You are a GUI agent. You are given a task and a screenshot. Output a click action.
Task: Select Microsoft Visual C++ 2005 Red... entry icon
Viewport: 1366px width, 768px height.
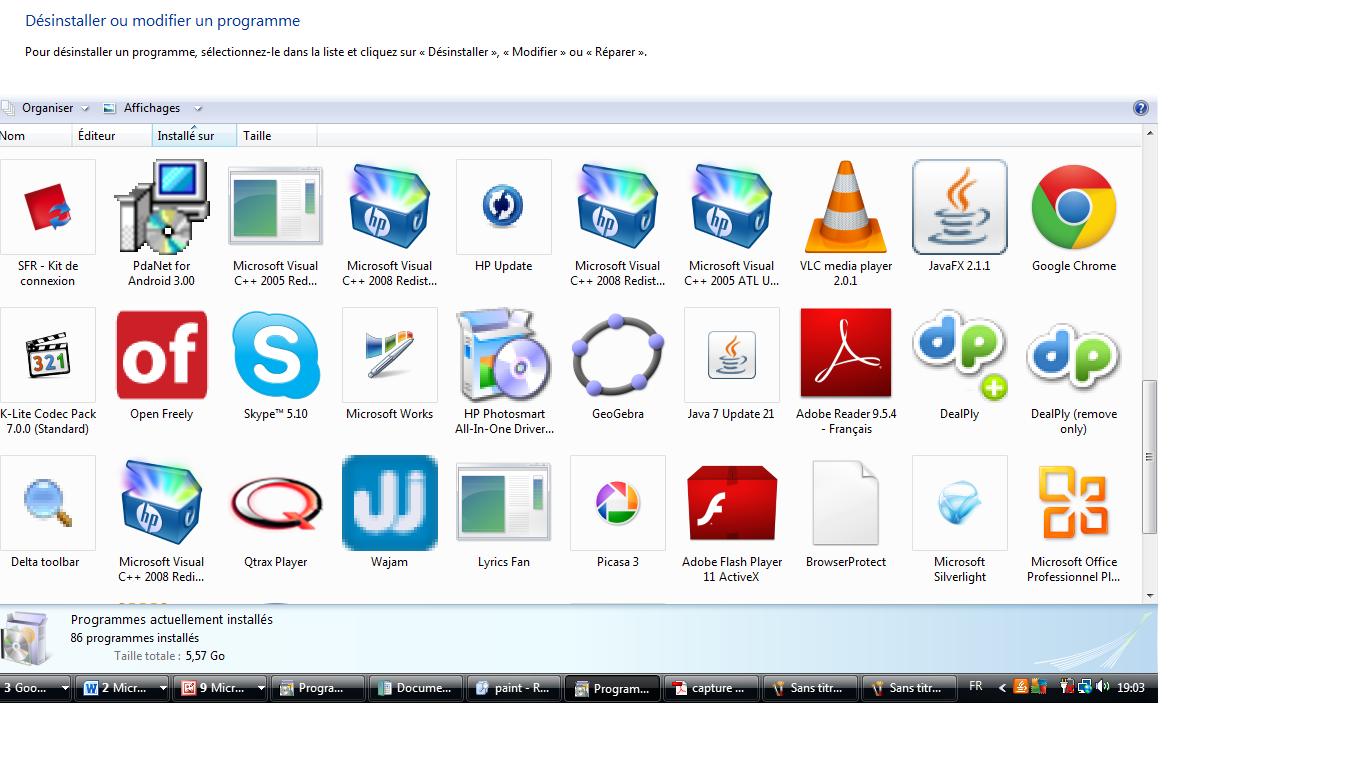[x=276, y=207]
